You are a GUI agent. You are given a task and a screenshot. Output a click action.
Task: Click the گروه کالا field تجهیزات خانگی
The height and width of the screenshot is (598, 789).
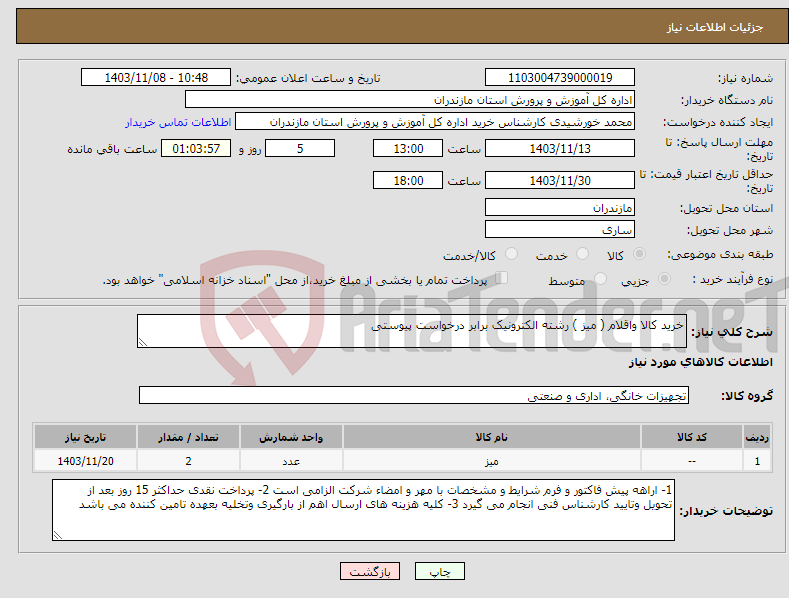(x=414, y=396)
